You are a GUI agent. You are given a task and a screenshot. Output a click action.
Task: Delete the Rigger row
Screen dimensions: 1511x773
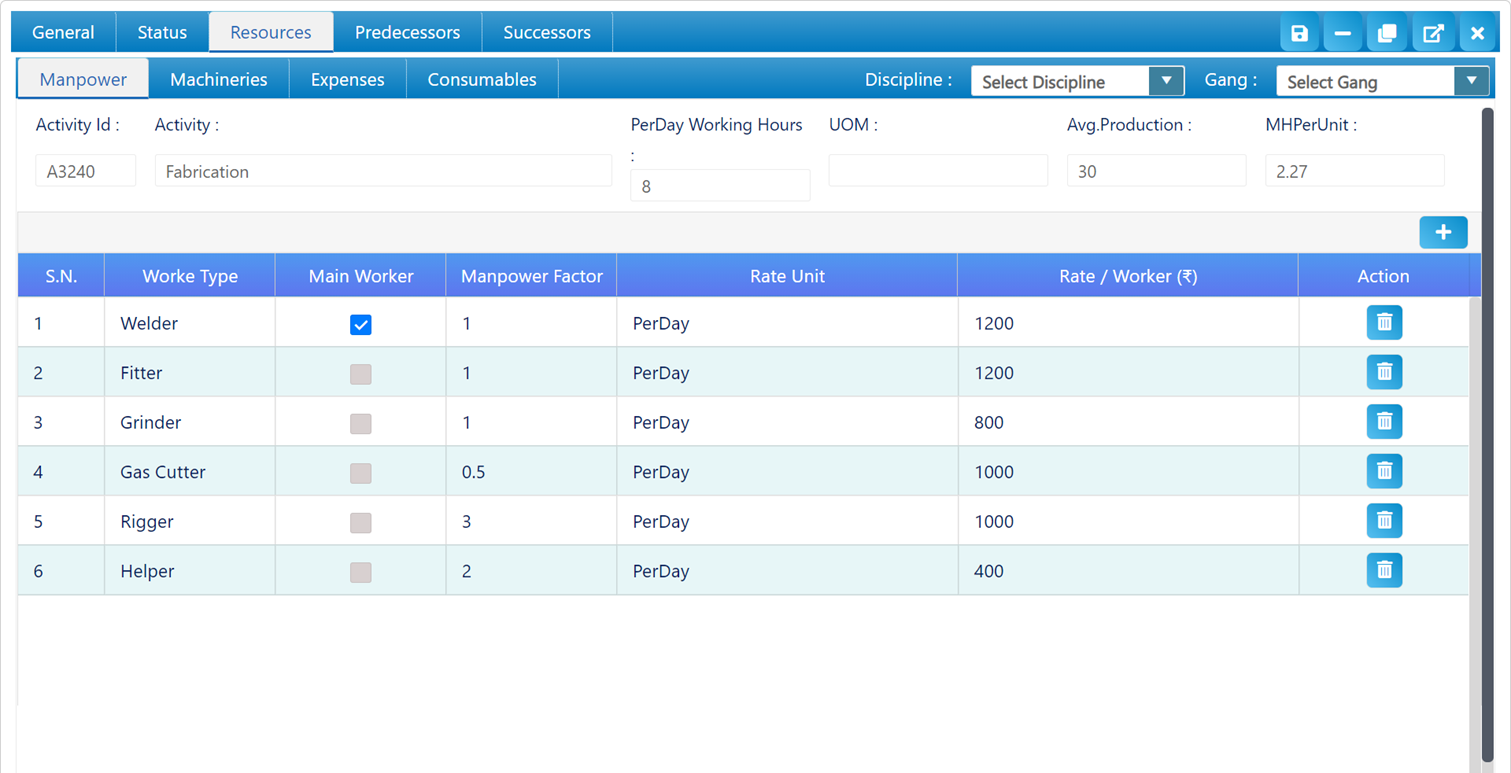coord(1384,520)
